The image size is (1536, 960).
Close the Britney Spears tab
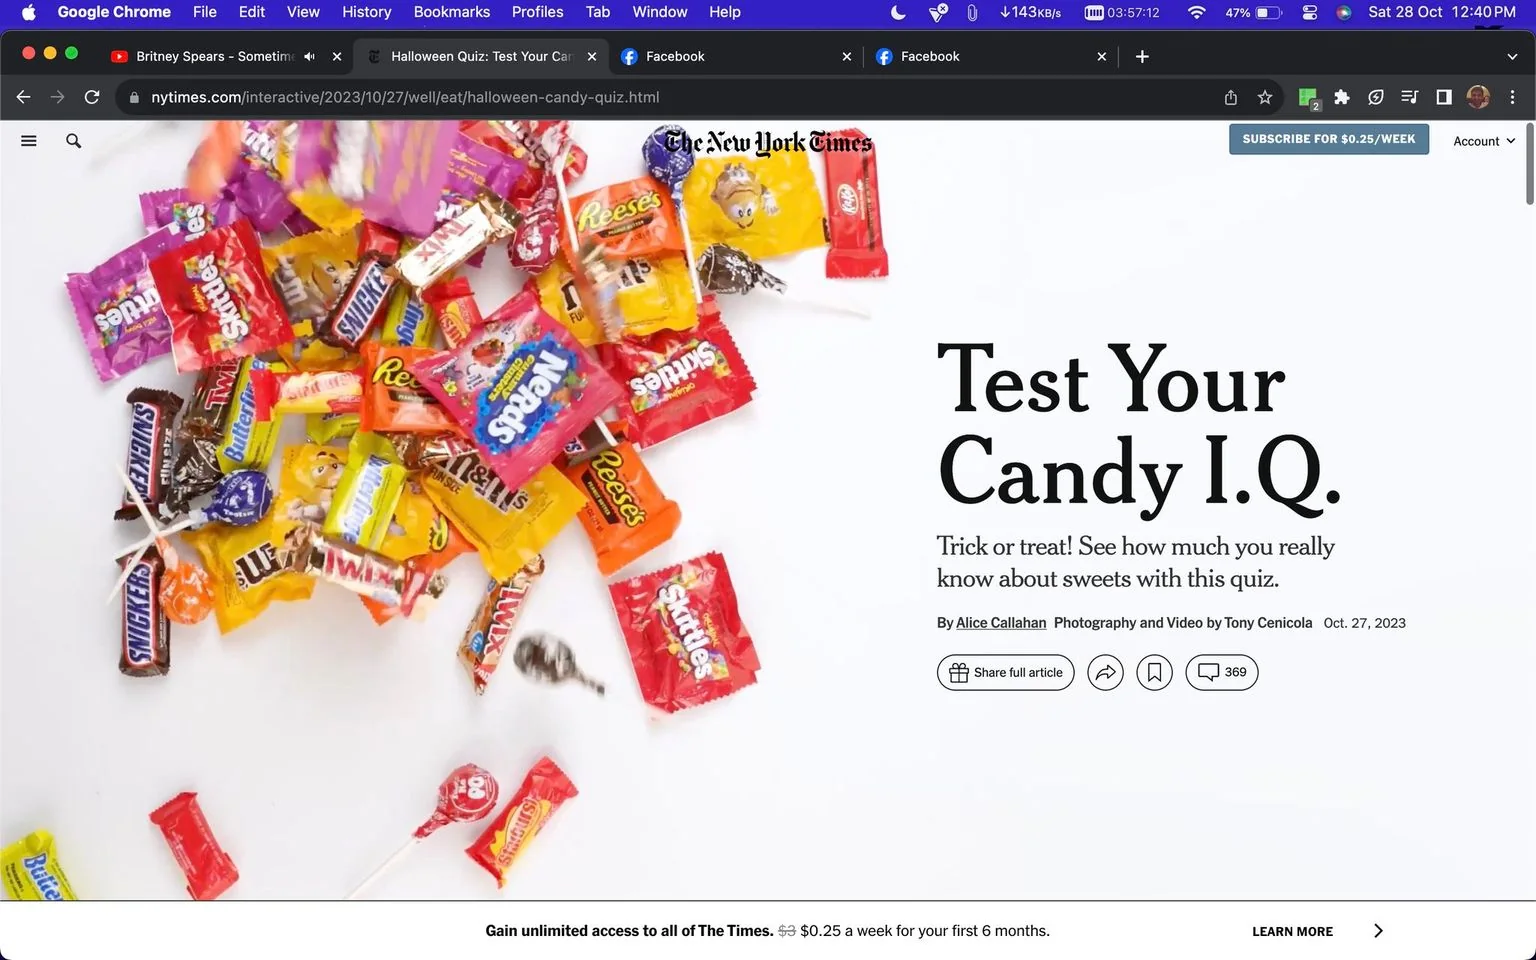coord(337,56)
